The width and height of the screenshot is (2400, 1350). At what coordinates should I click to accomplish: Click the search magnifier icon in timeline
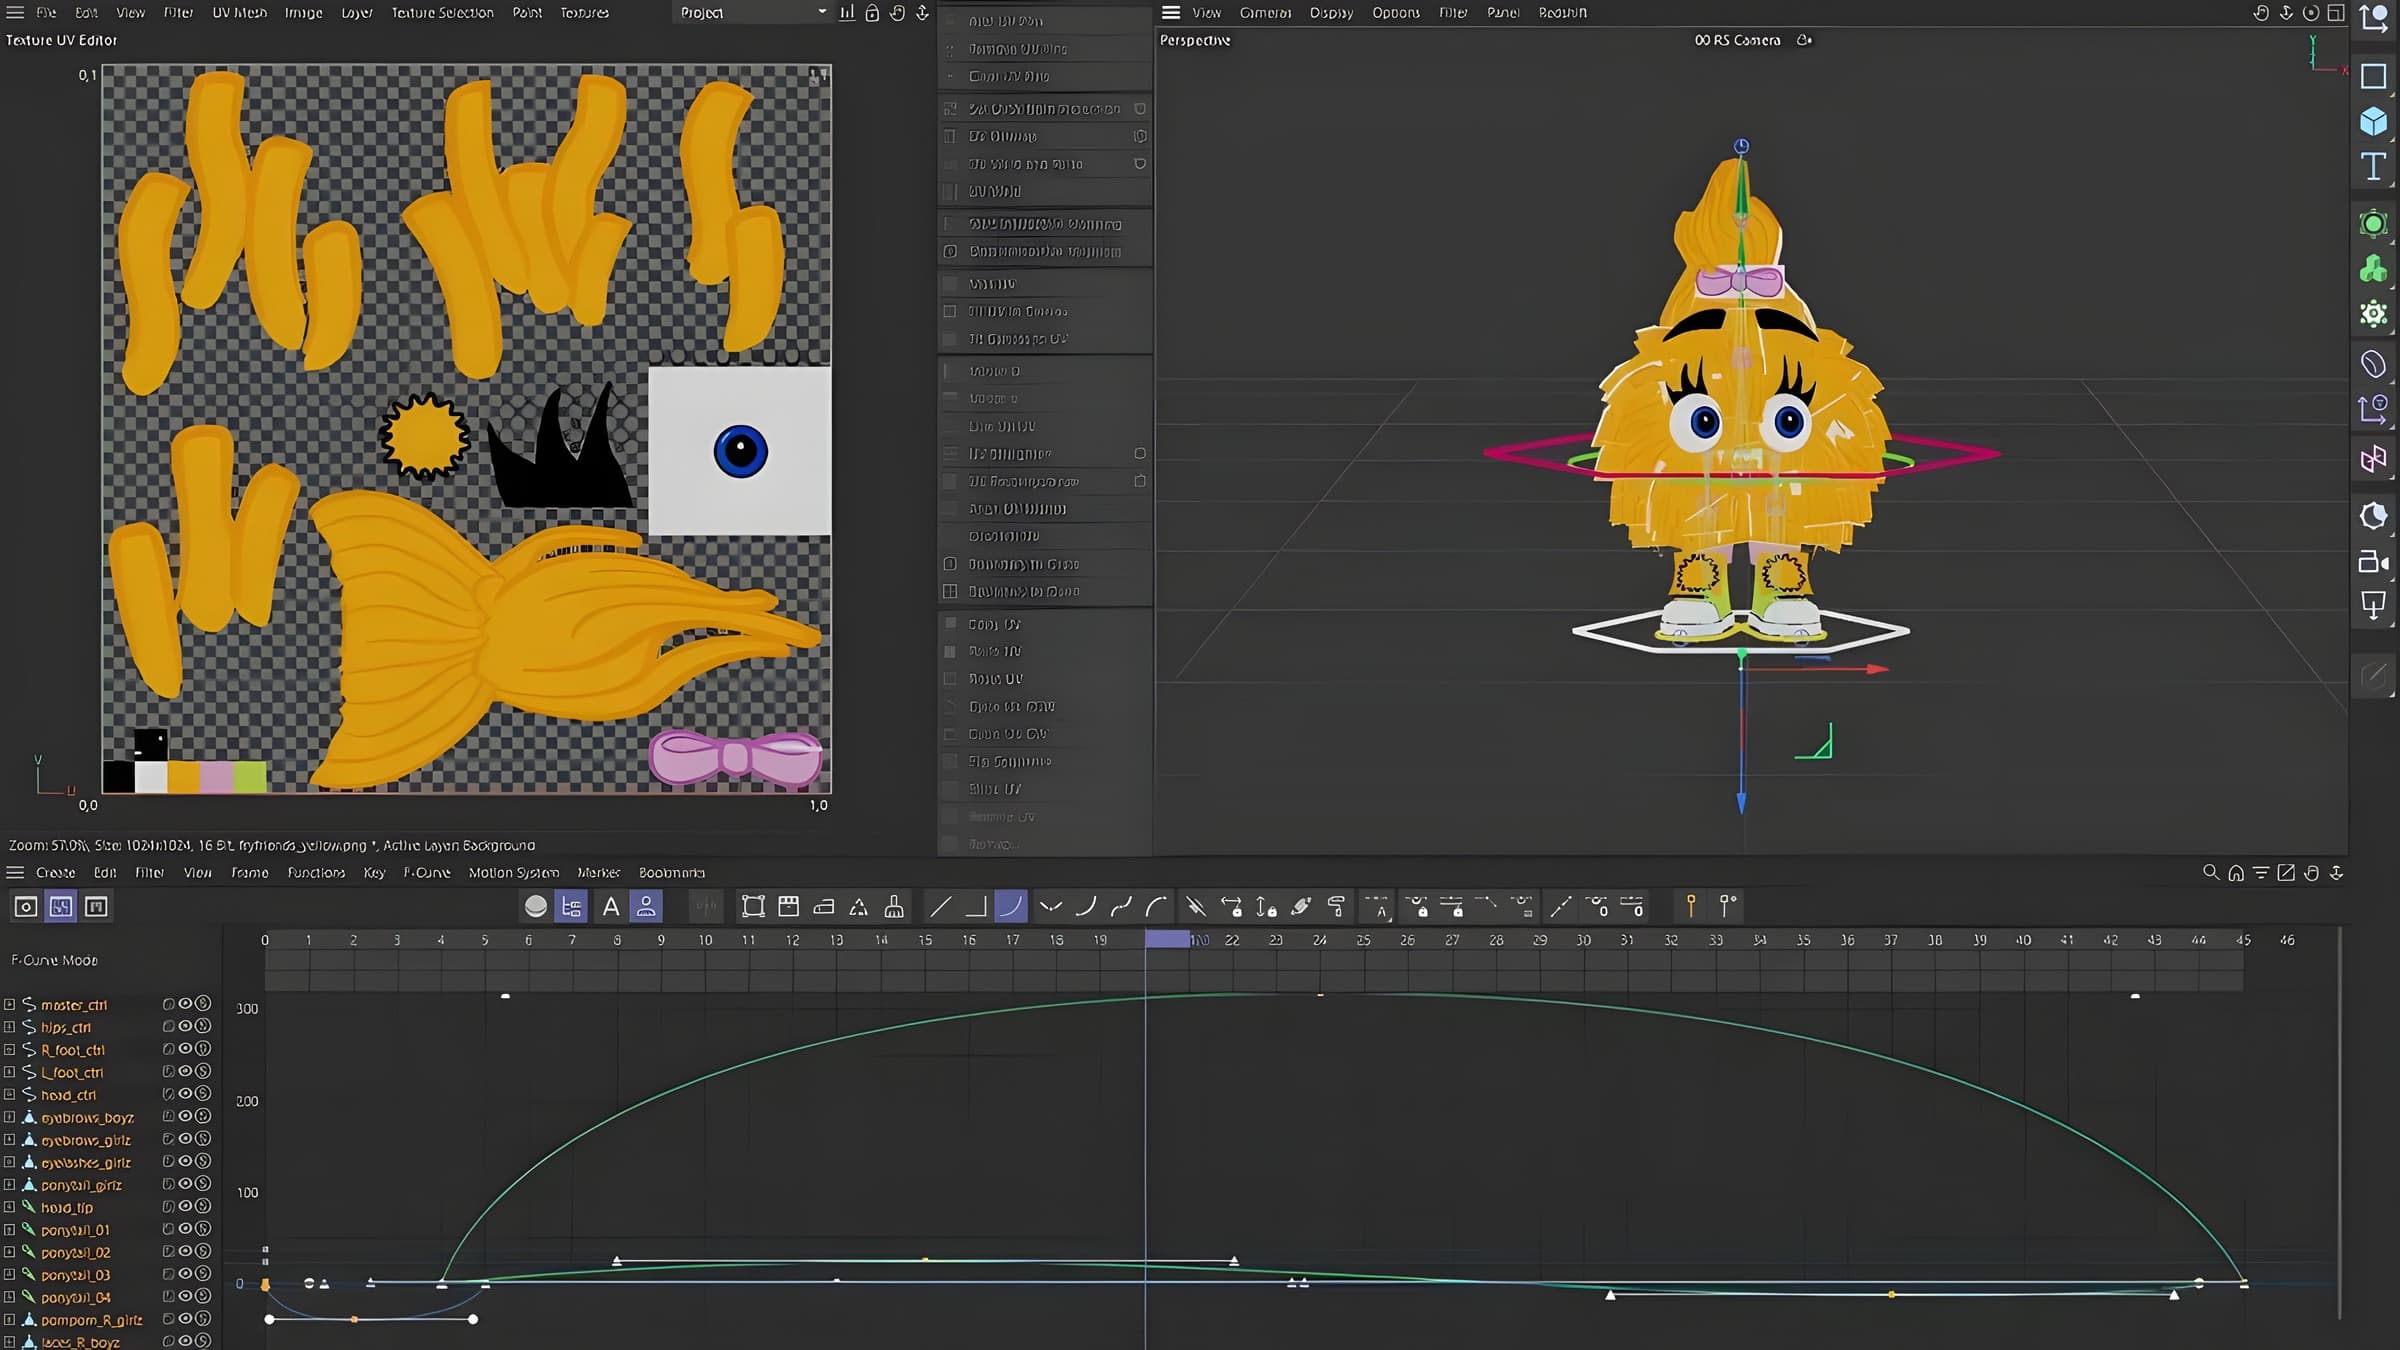pos(2210,872)
